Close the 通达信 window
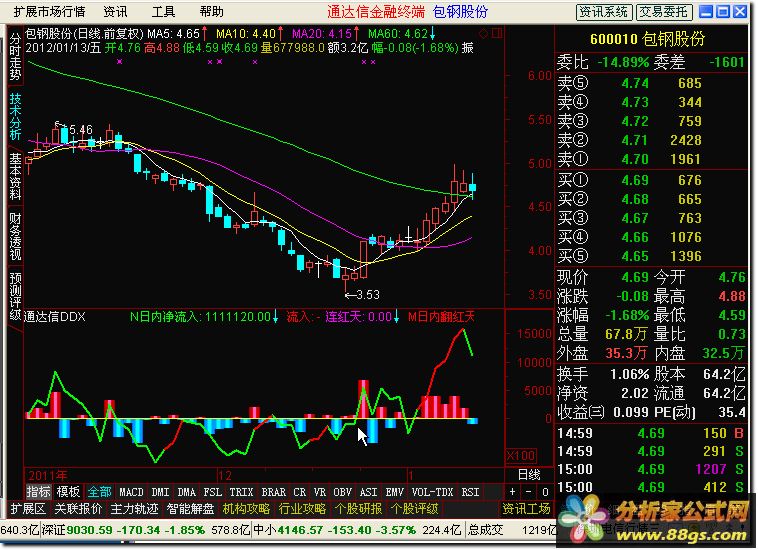 coord(740,12)
